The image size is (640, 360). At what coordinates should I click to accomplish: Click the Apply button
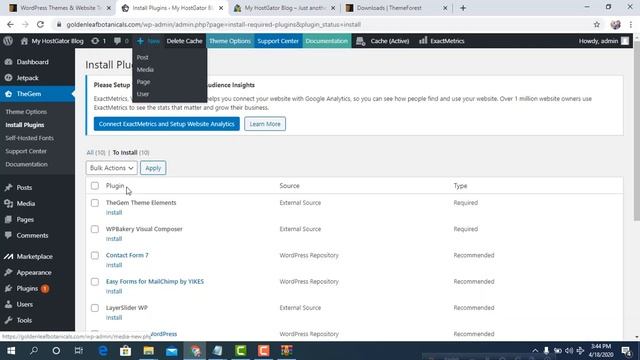tap(153, 168)
